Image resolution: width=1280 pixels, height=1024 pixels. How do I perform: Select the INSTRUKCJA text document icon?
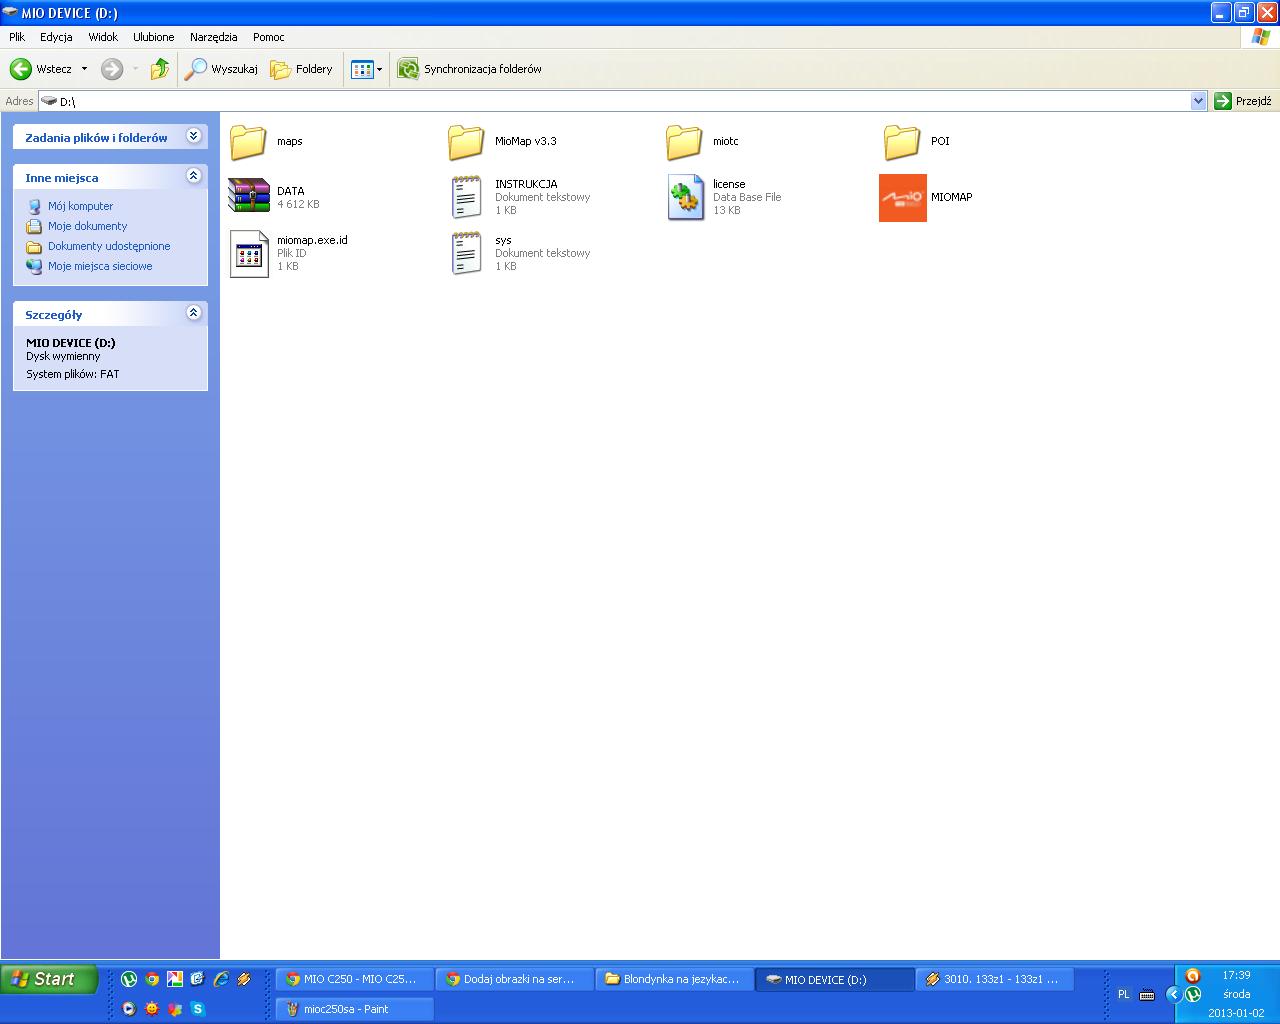click(466, 197)
